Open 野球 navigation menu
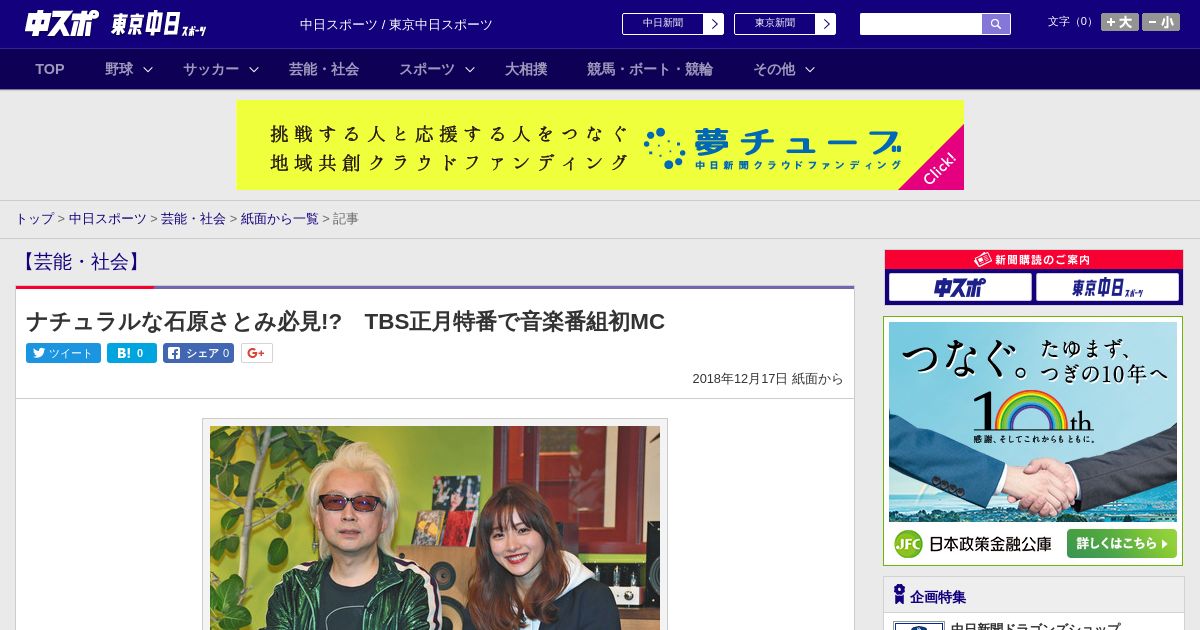This screenshot has height=630, width=1200. [119, 69]
